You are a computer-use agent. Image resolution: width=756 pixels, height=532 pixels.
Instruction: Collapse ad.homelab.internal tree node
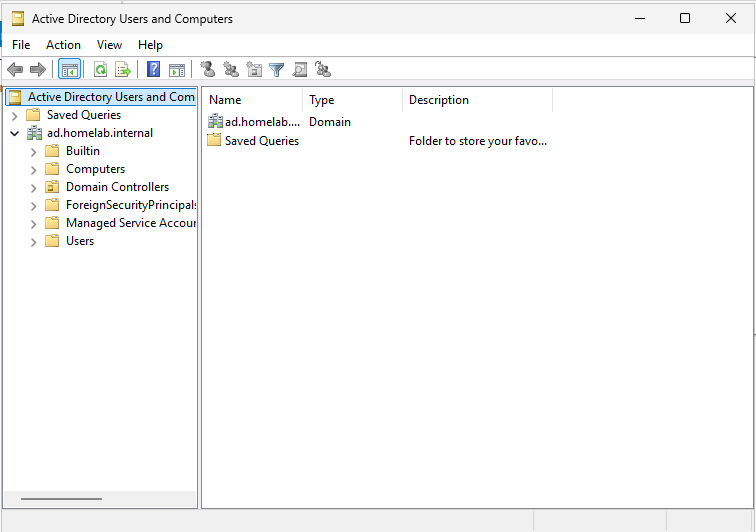pyautogui.click(x=15, y=134)
